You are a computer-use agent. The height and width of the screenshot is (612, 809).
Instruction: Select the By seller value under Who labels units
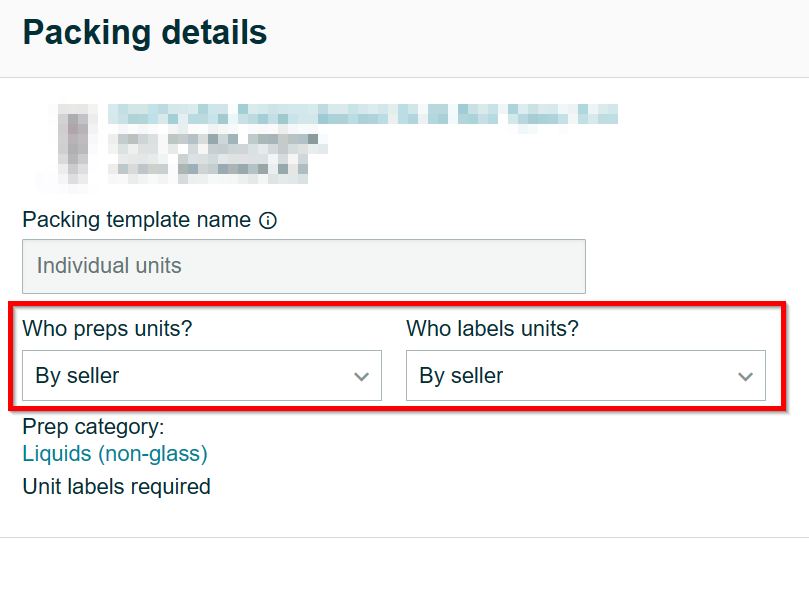point(461,376)
